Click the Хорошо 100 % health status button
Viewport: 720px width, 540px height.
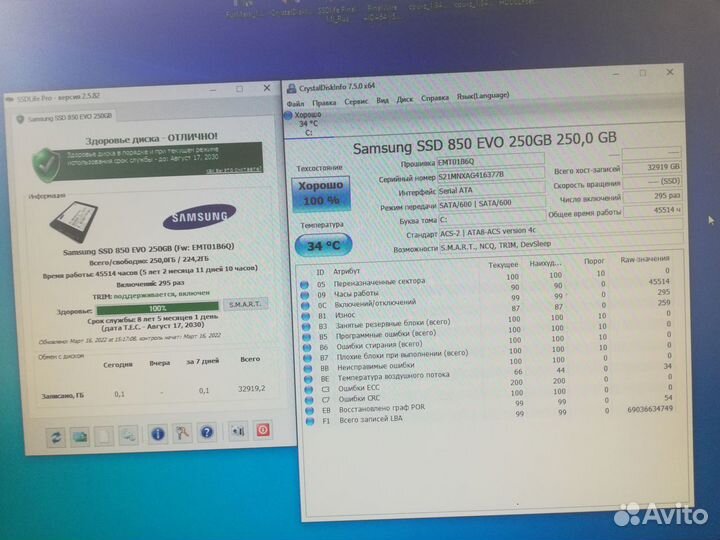pyautogui.click(x=321, y=193)
